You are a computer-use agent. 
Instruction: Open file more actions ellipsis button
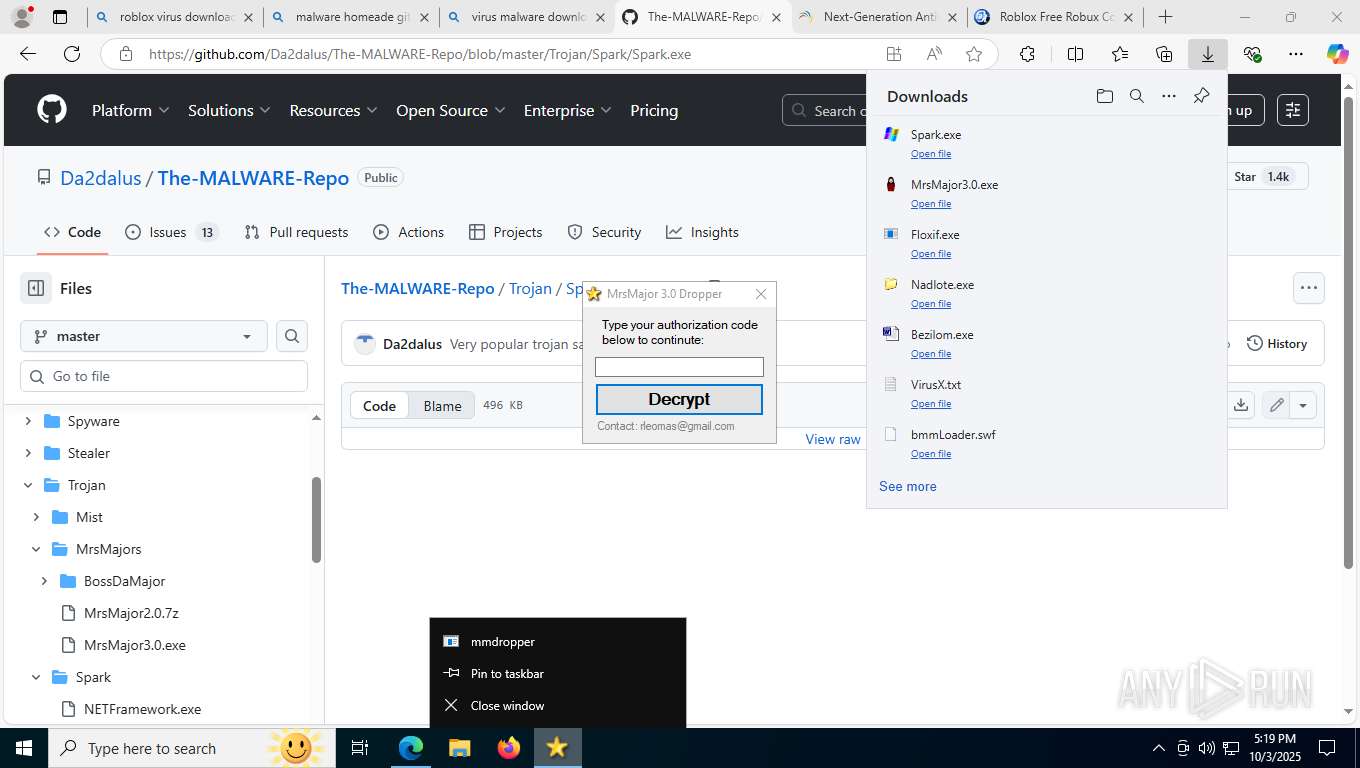pyautogui.click(x=1308, y=288)
